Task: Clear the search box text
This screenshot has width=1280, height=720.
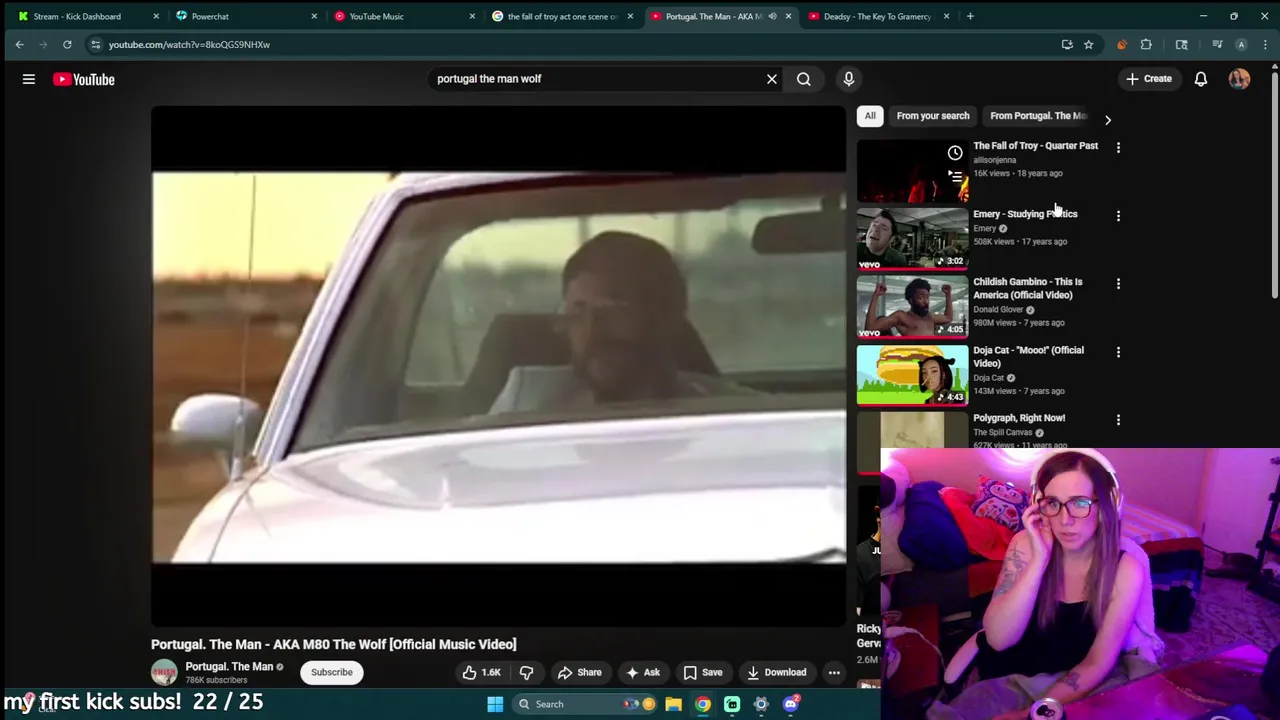Action: pyautogui.click(x=771, y=79)
